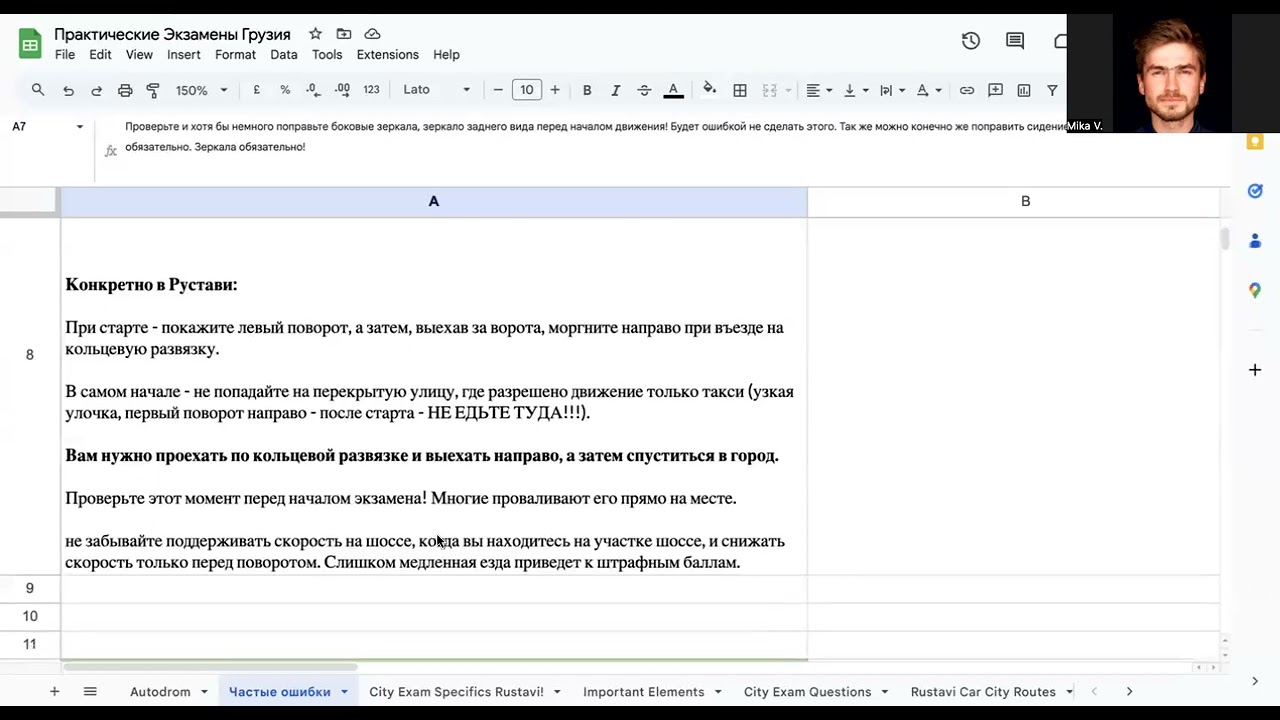Format as currency pound sign

pyautogui.click(x=257, y=90)
